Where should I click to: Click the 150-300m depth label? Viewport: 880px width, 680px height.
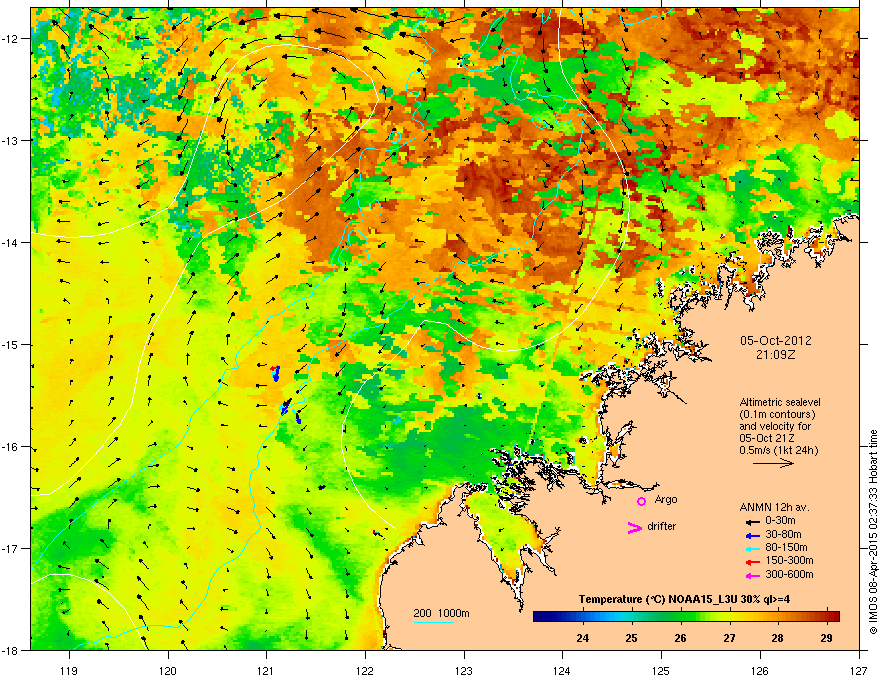[789, 560]
